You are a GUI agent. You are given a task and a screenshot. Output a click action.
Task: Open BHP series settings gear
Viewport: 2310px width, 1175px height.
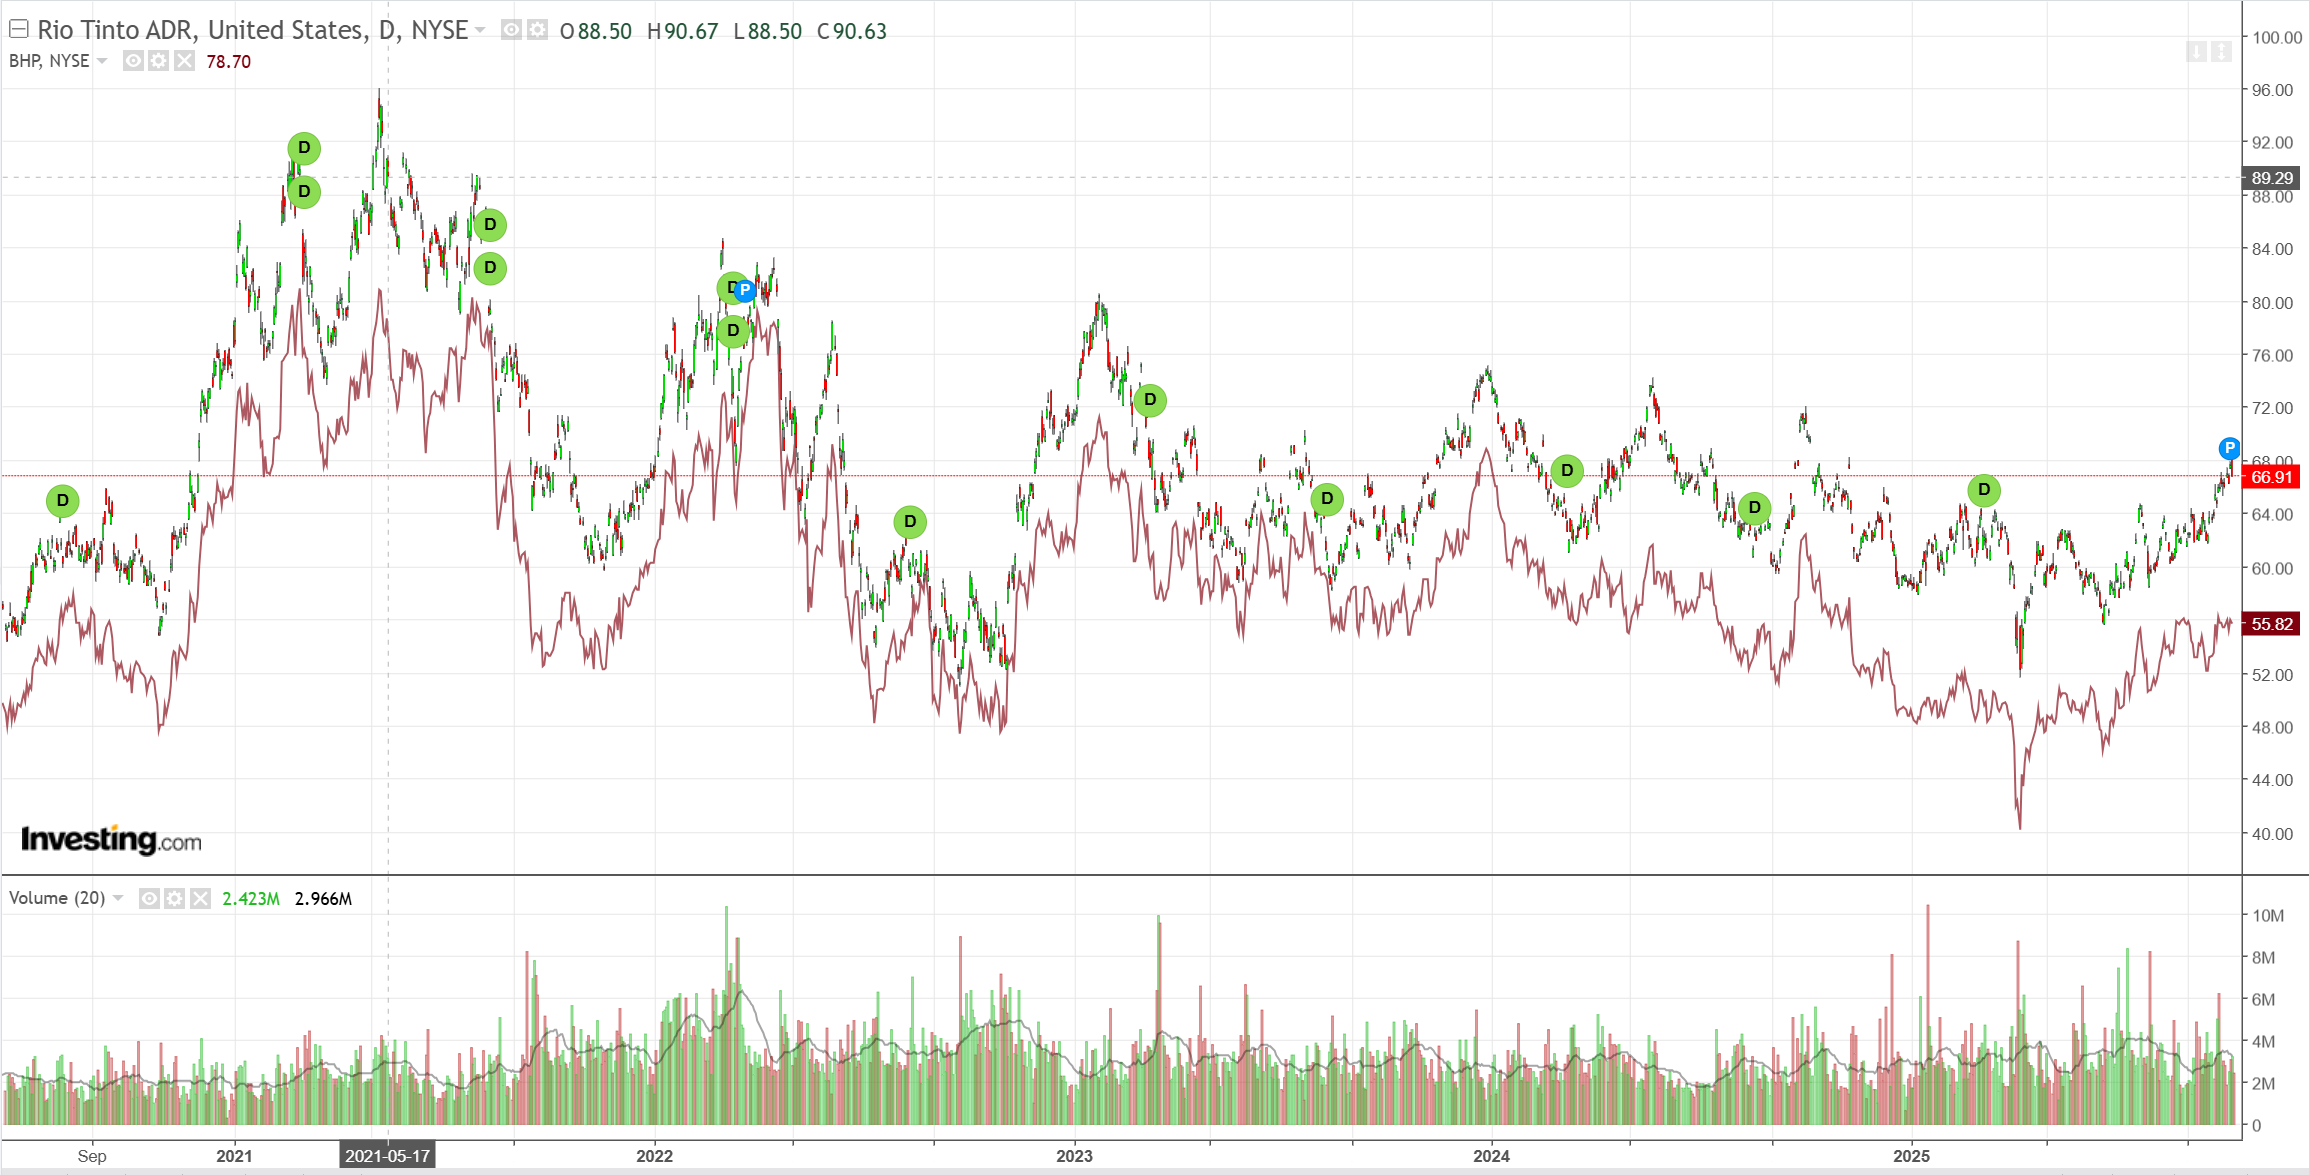tap(158, 61)
